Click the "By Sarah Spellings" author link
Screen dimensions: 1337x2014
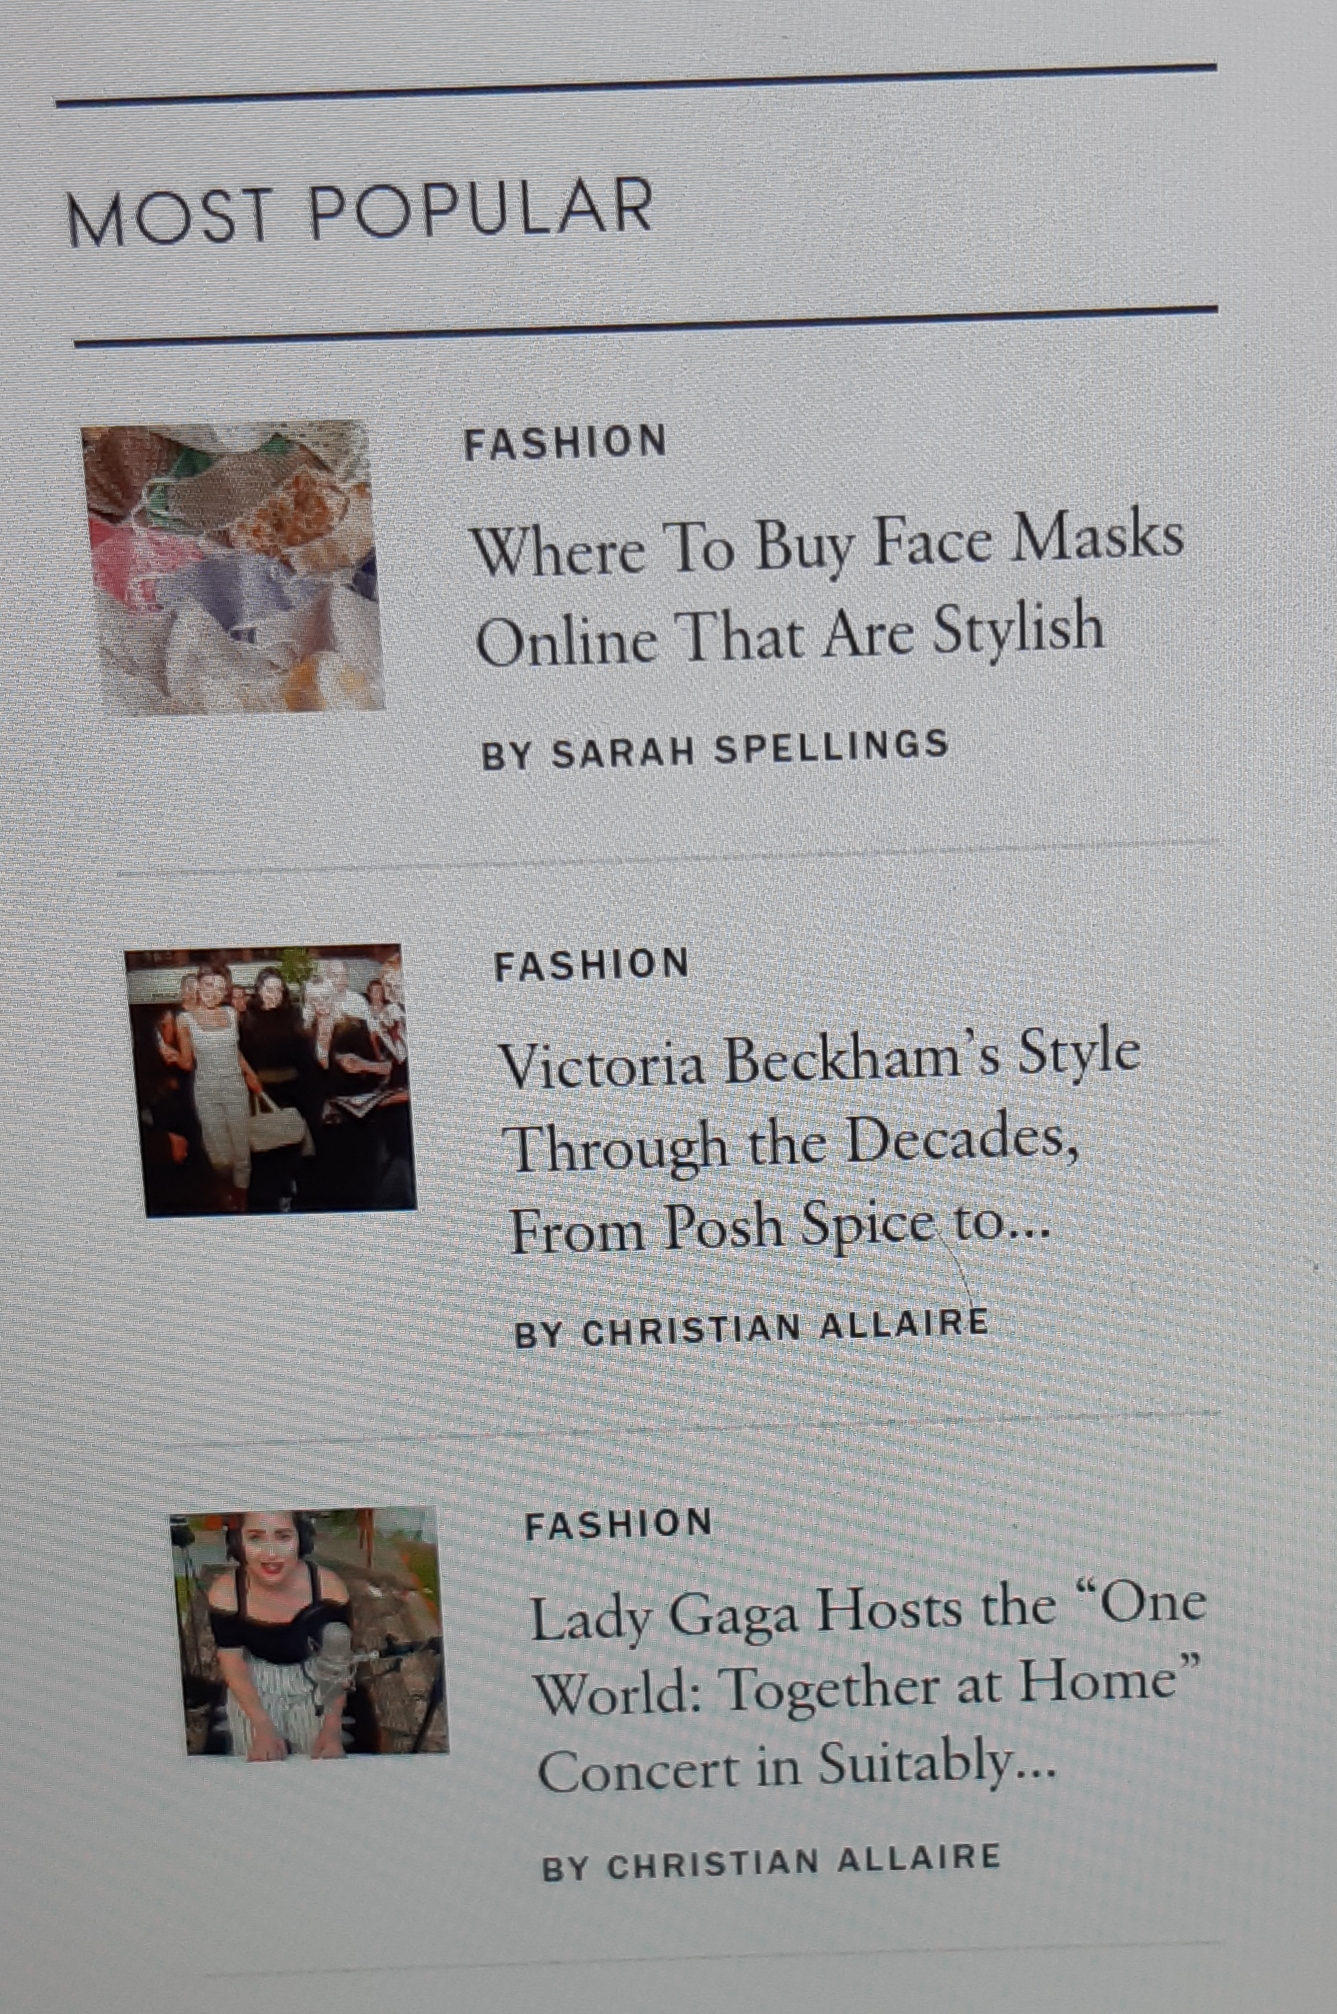click(x=714, y=750)
